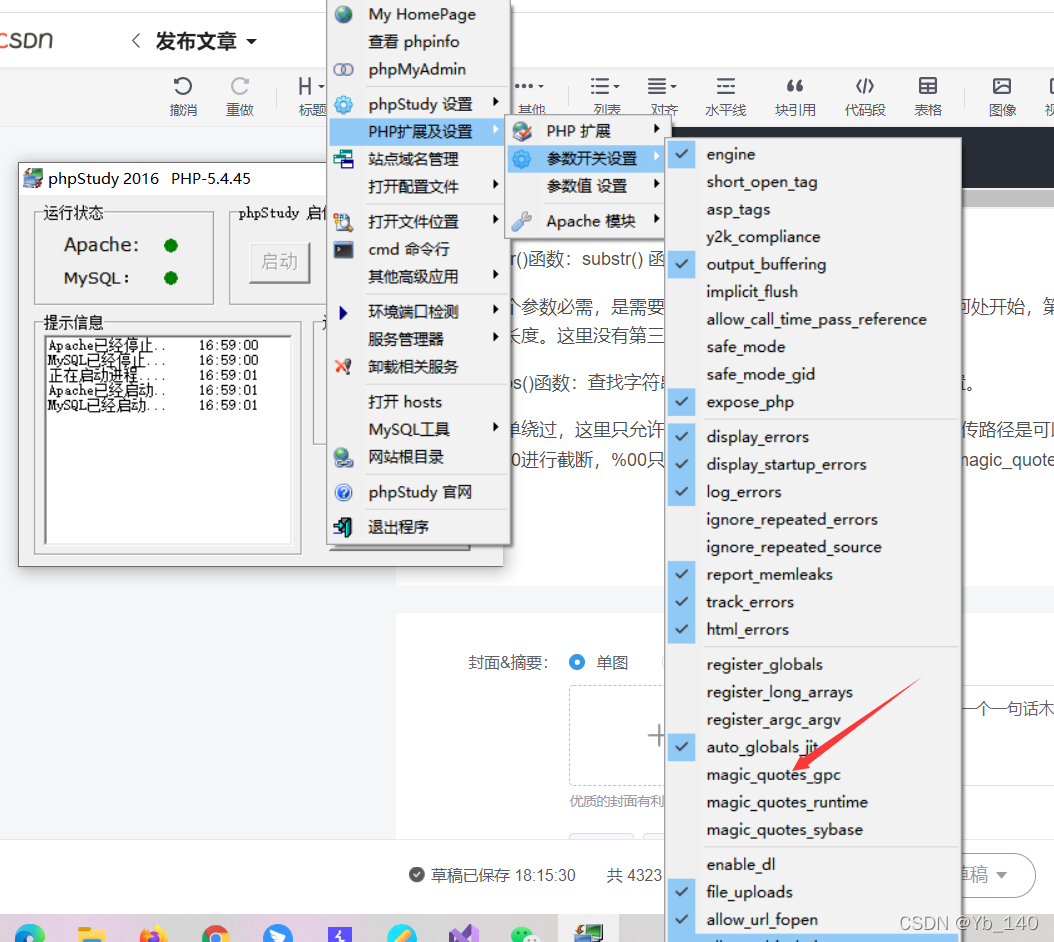
Task: Toggle html_errors setting
Action: [x=813, y=629]
